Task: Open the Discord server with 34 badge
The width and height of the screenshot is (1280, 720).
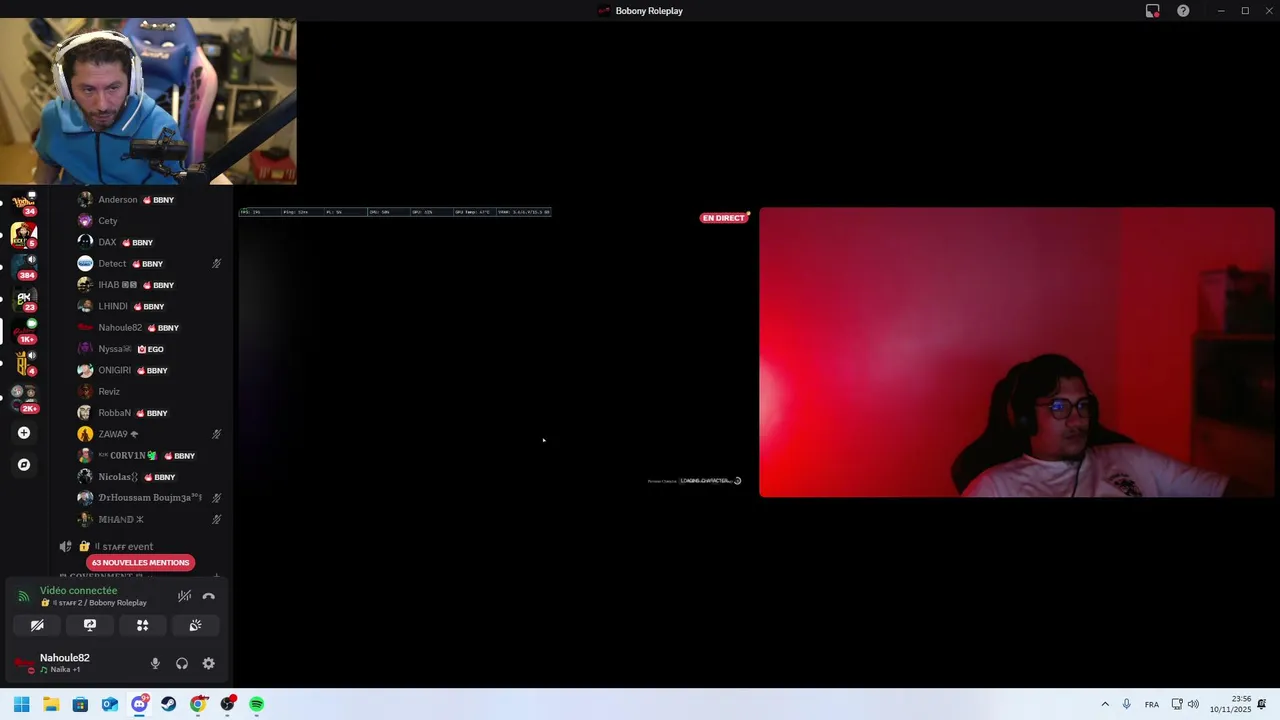Action: click(x=23, y=203)
